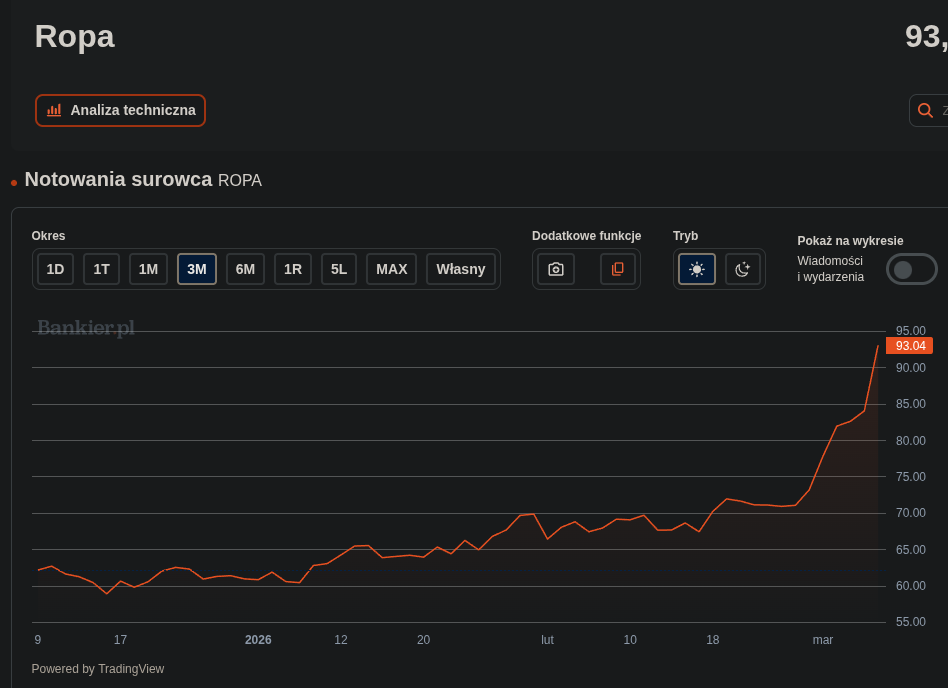Image resolution: width=948 pixels, height=688 pixels.
Task: Click the 93.04 price label on axis
Action: point(909,346)
